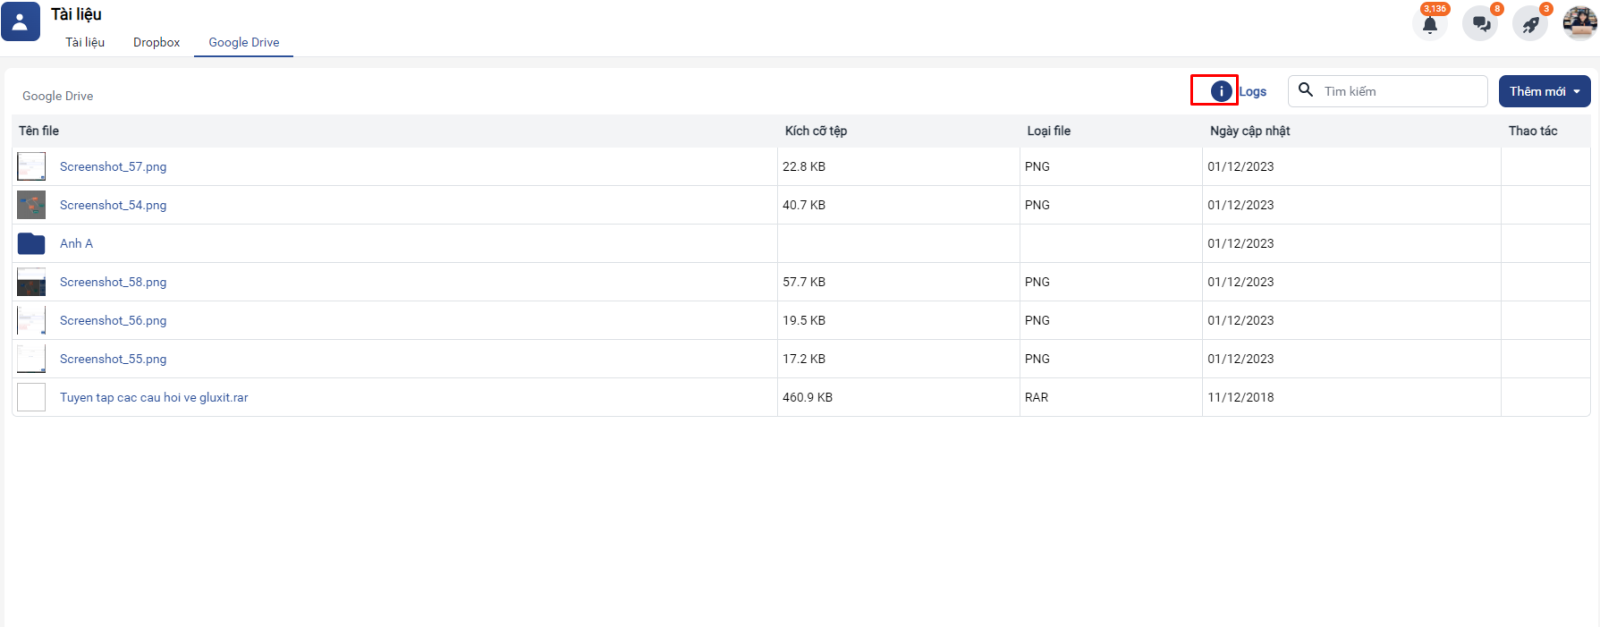Click the rocket icon in header
Viewport: 1600px width, 627px height.
(1530, 24)
